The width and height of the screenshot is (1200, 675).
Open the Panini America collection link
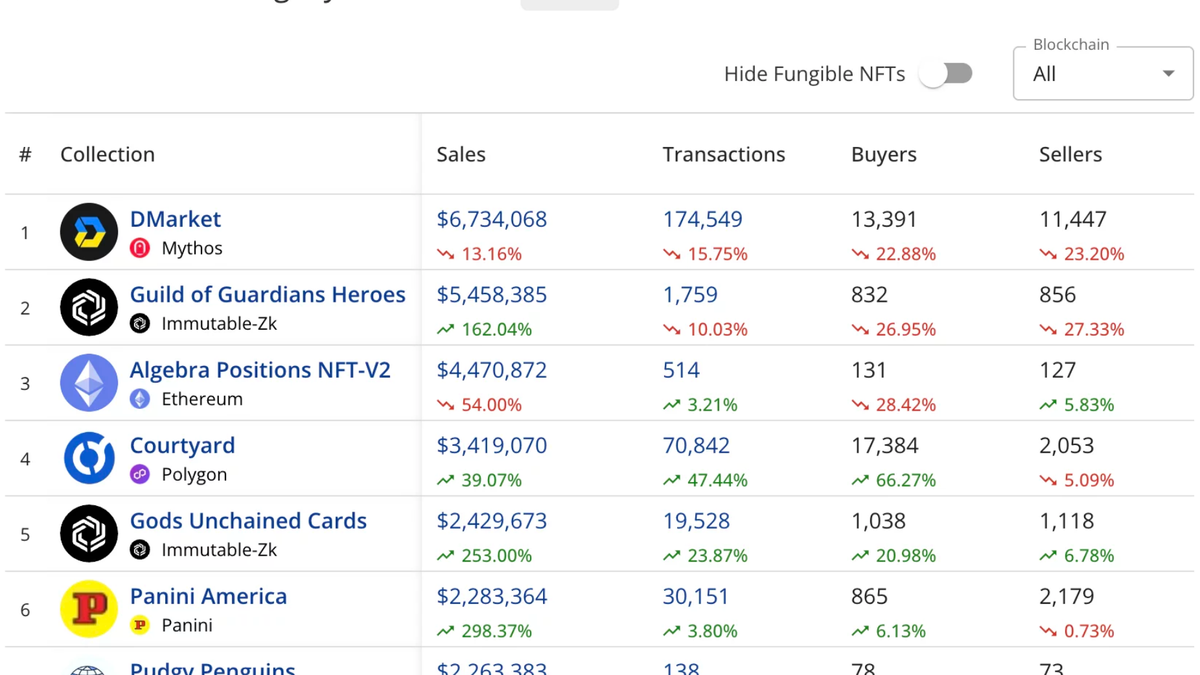[208, 596]
